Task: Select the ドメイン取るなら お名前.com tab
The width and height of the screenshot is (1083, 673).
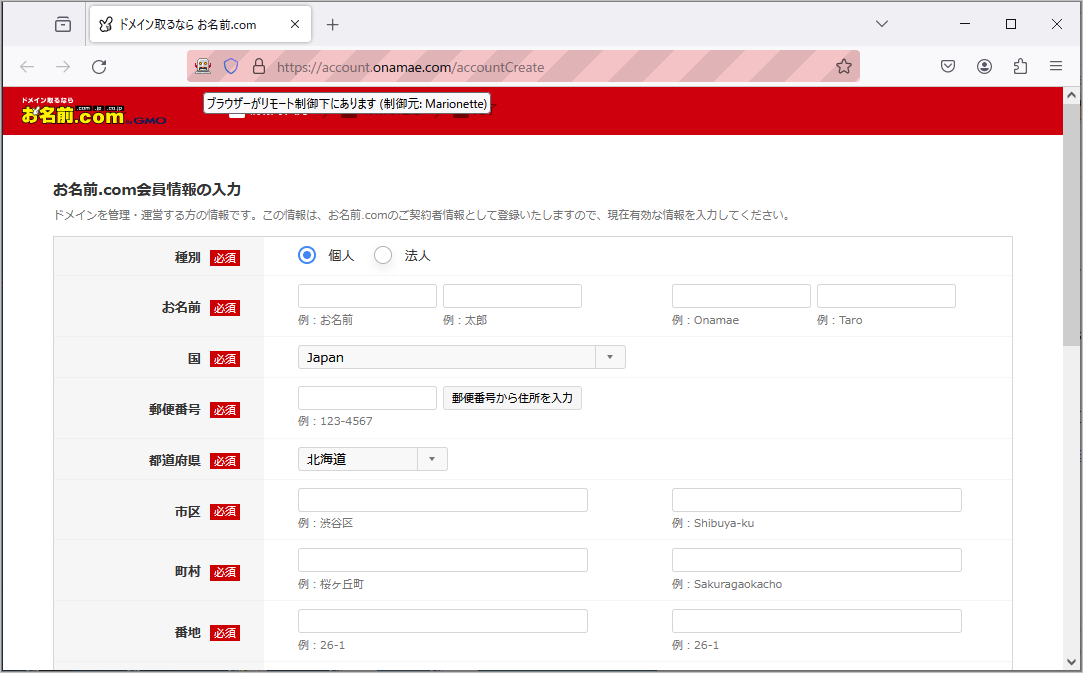Action: [x=200, y=24]
